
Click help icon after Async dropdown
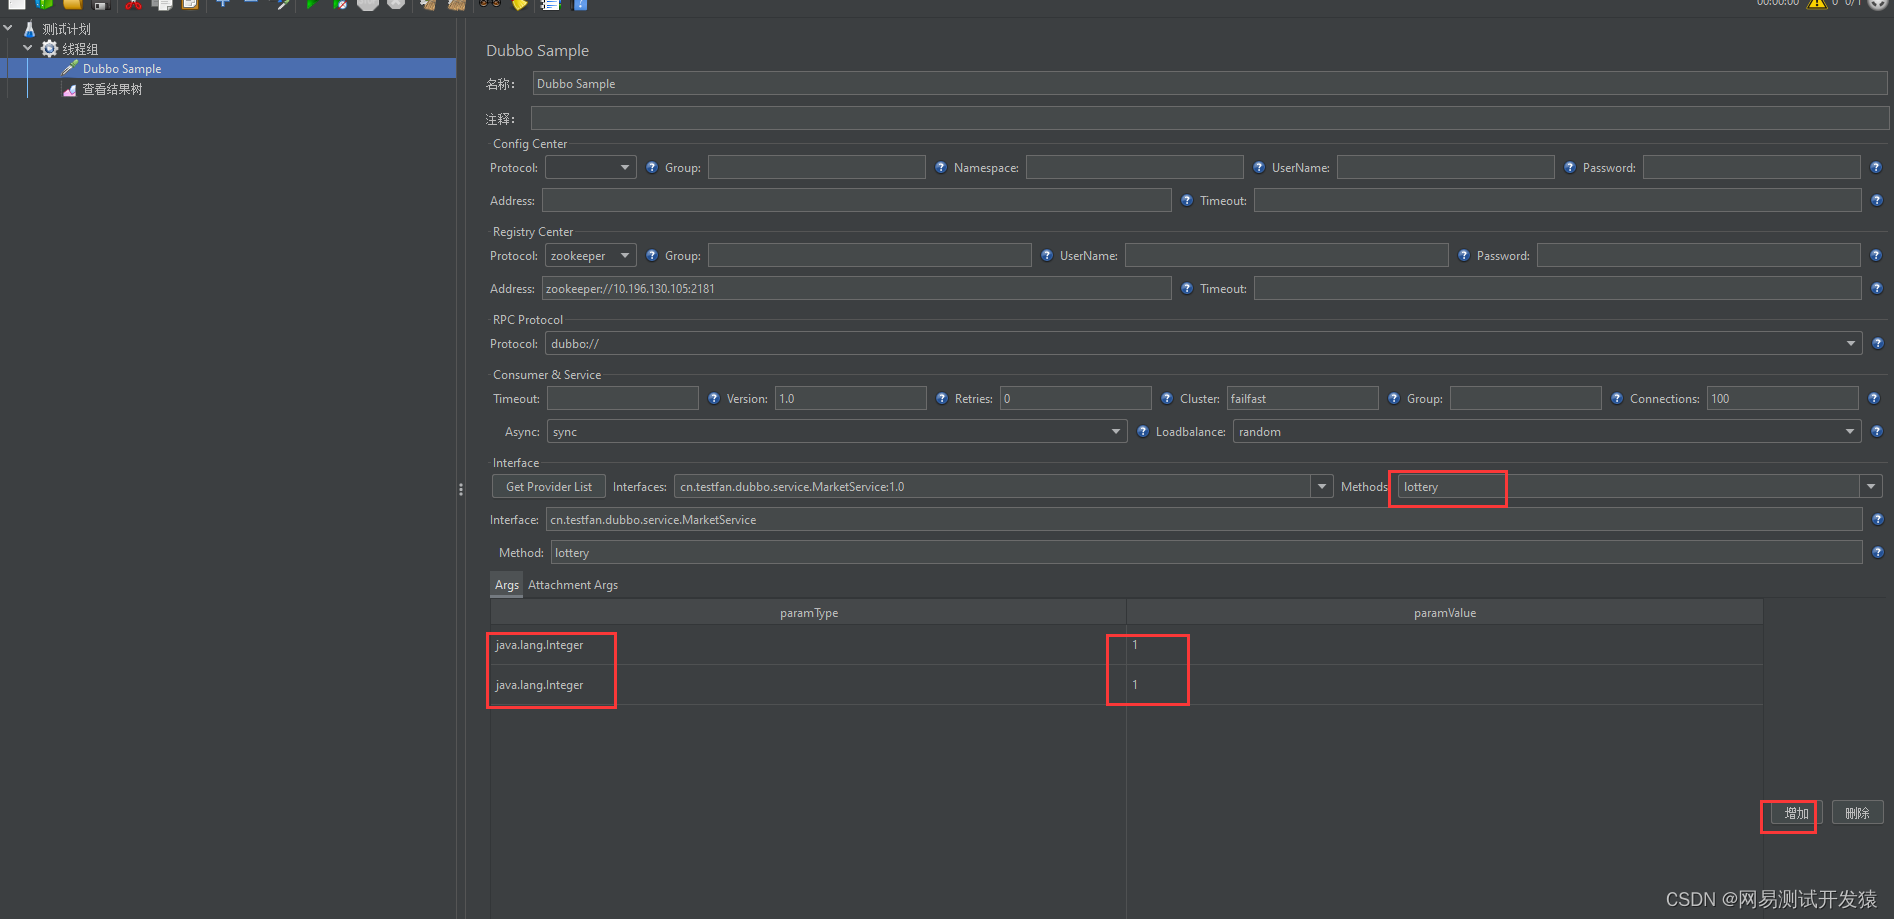tap(1143, 432)
